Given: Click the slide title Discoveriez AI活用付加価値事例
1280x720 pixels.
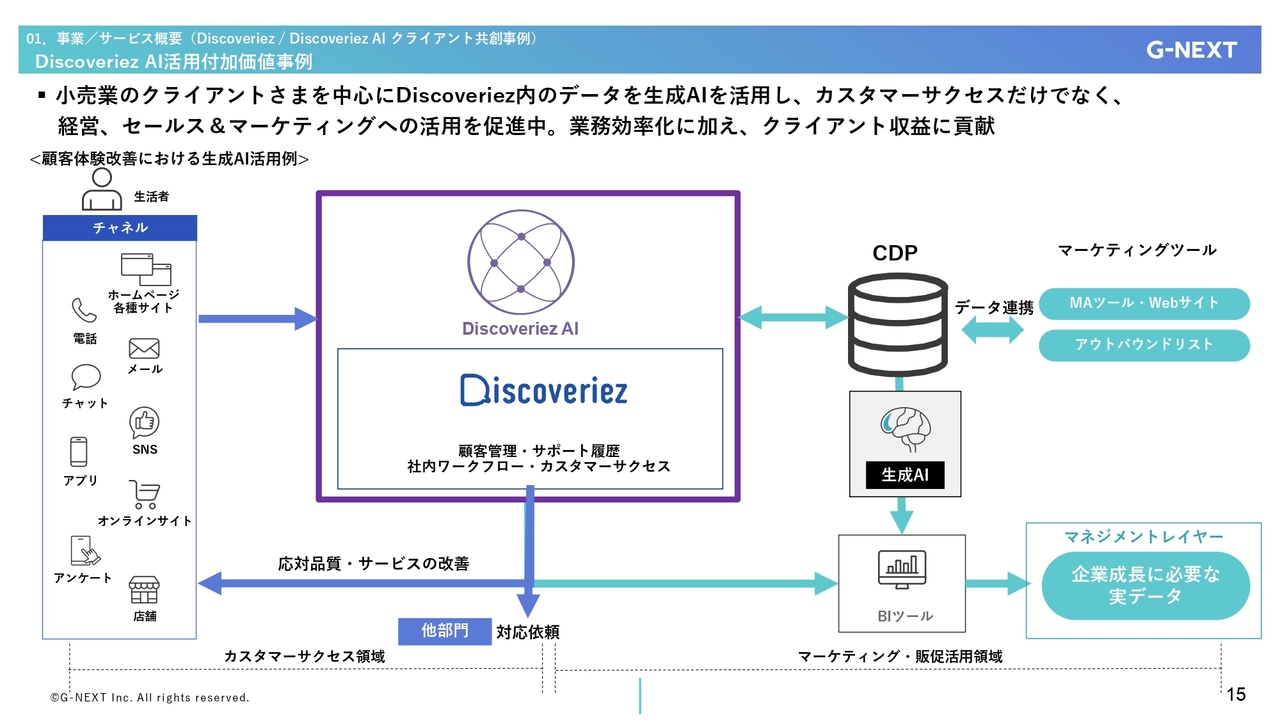Looking at the screenshot, I should tap(173, 62).
